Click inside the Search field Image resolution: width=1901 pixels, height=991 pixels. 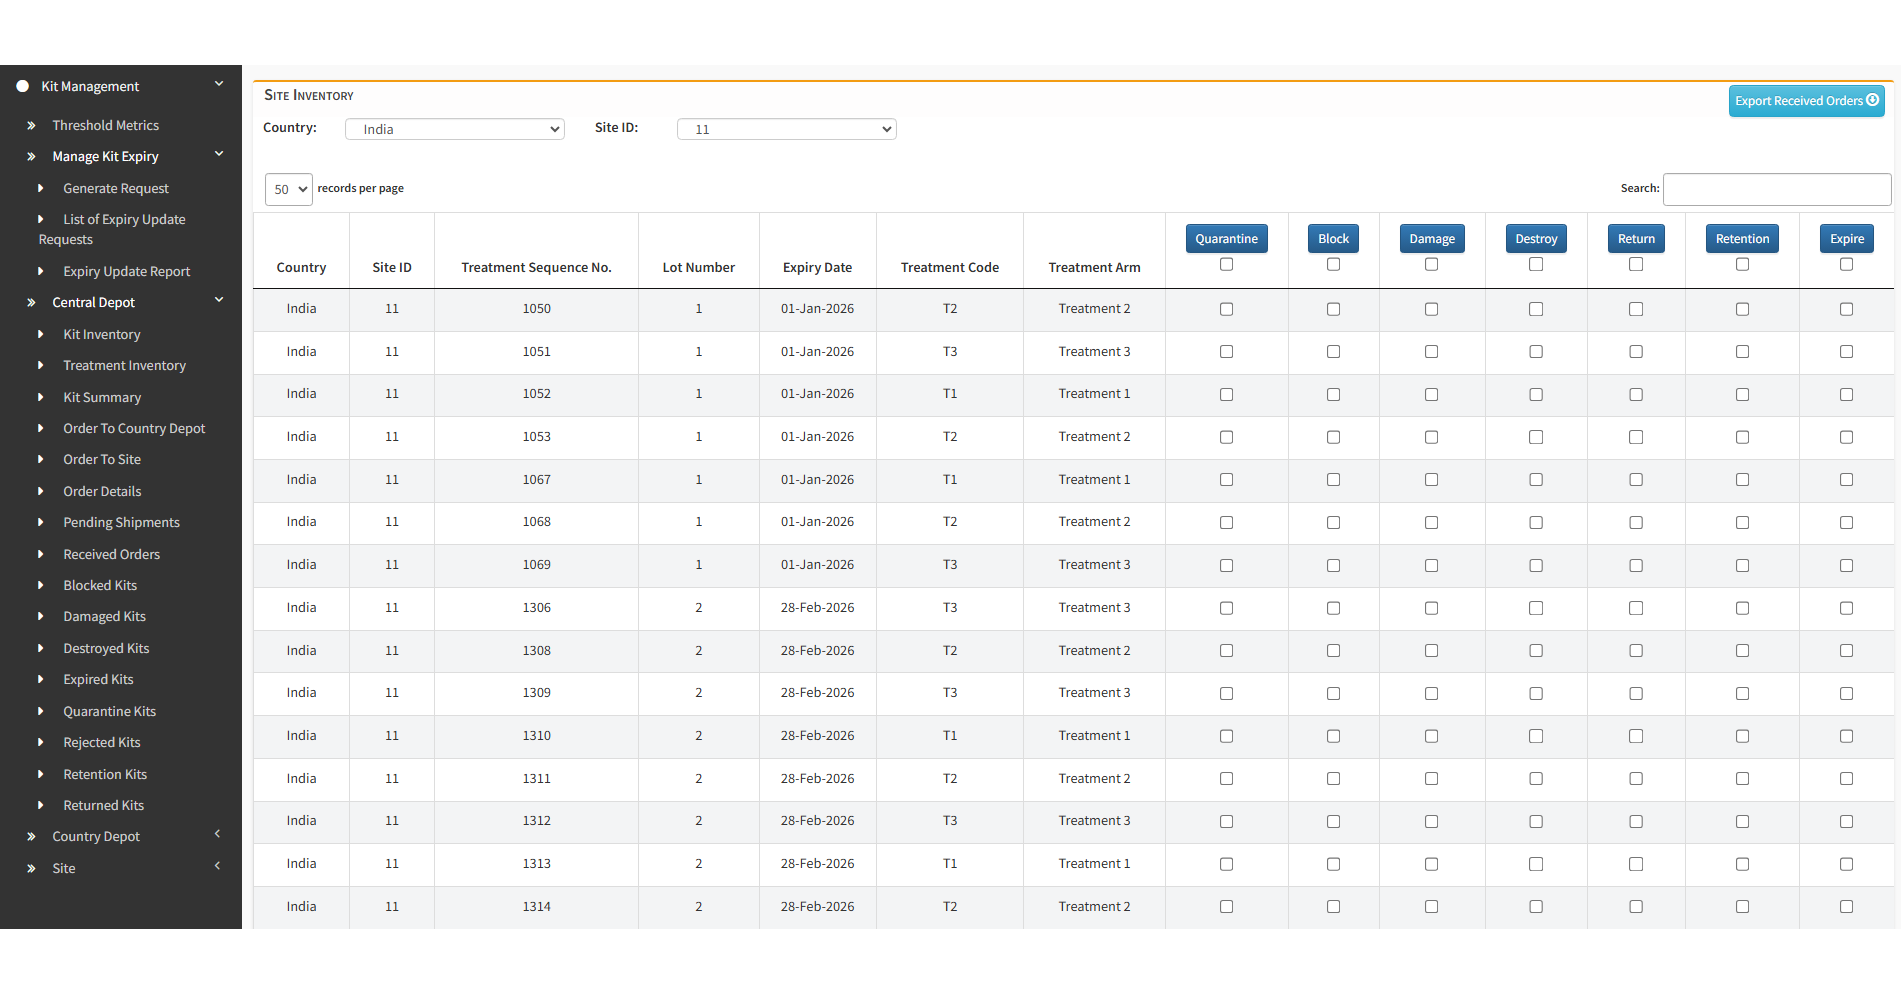(1777, 189)
